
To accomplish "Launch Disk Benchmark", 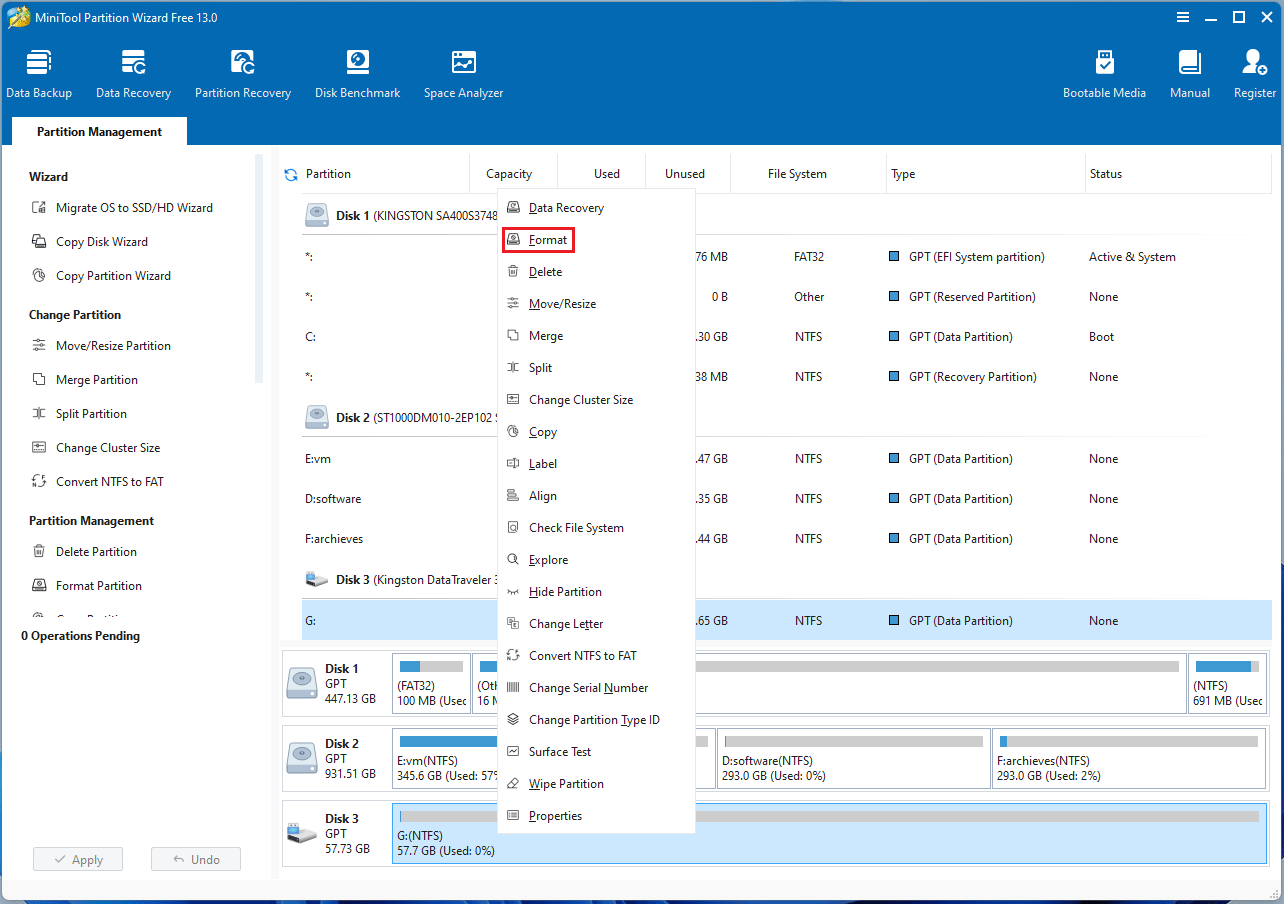I will point(357,72).
